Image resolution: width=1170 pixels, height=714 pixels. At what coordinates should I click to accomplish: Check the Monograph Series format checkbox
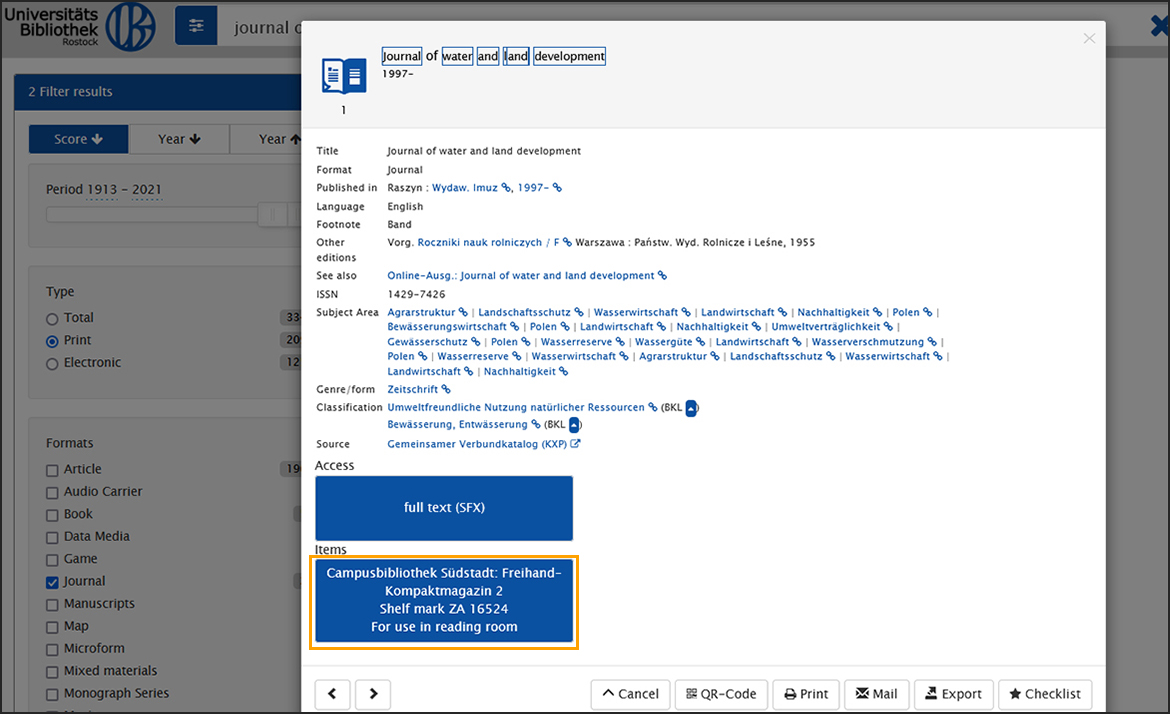(52, 695)
